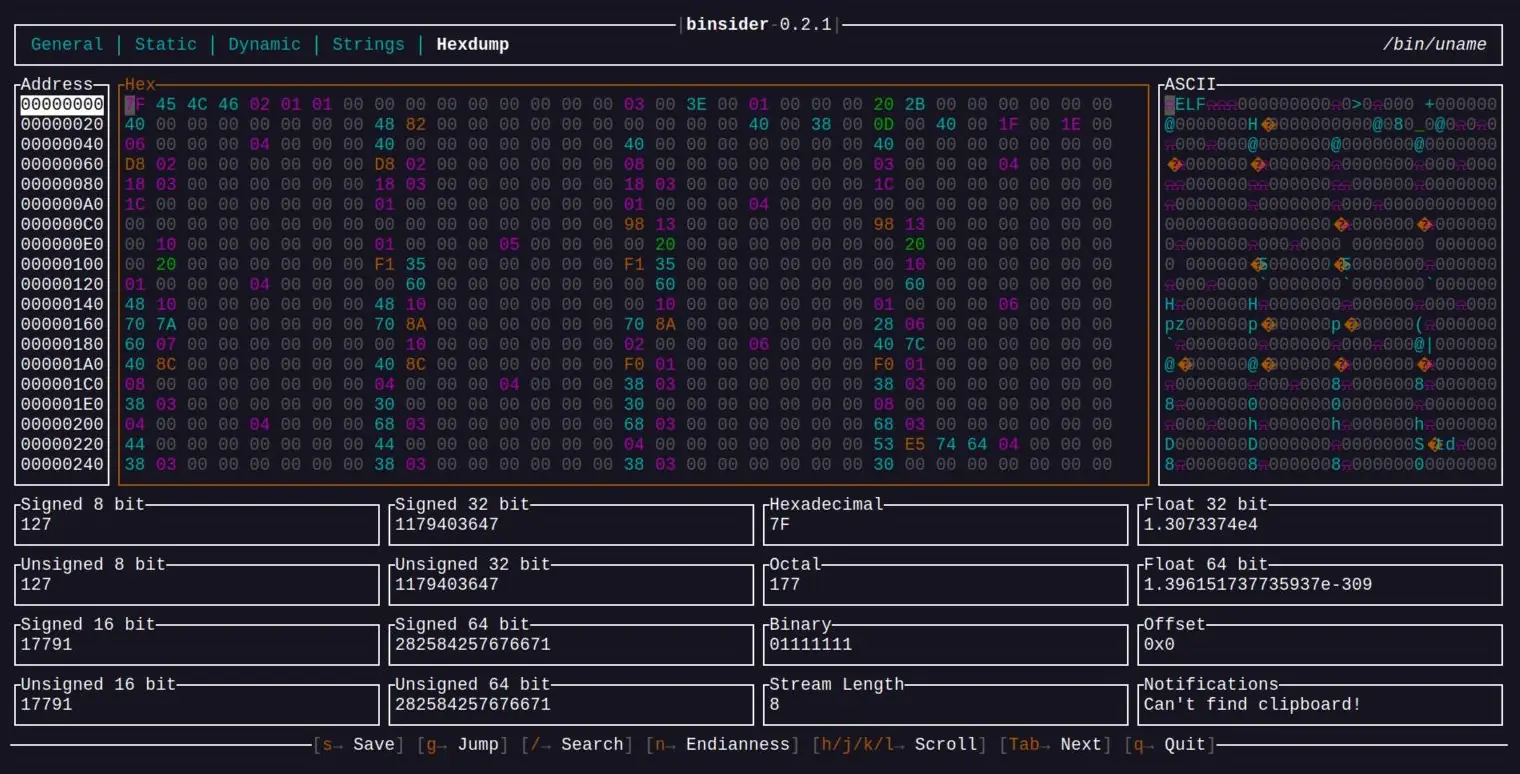Click /bin/uname file path label
The width and height of the screenshot is (1520, 774).
pyautogui.click(x=1434, y=44)
